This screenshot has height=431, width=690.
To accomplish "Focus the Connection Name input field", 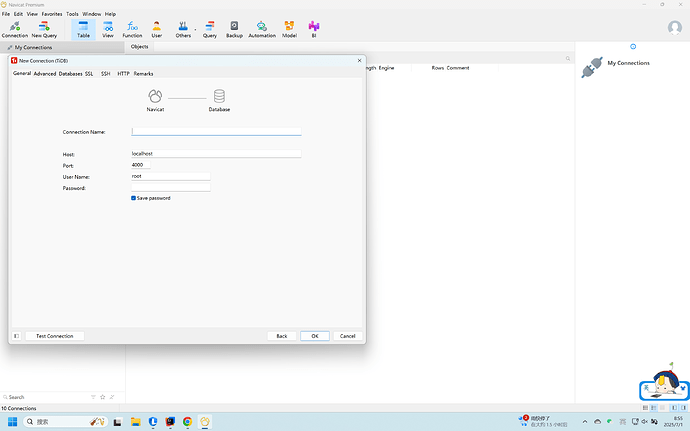I will click(x=216, y=131).
